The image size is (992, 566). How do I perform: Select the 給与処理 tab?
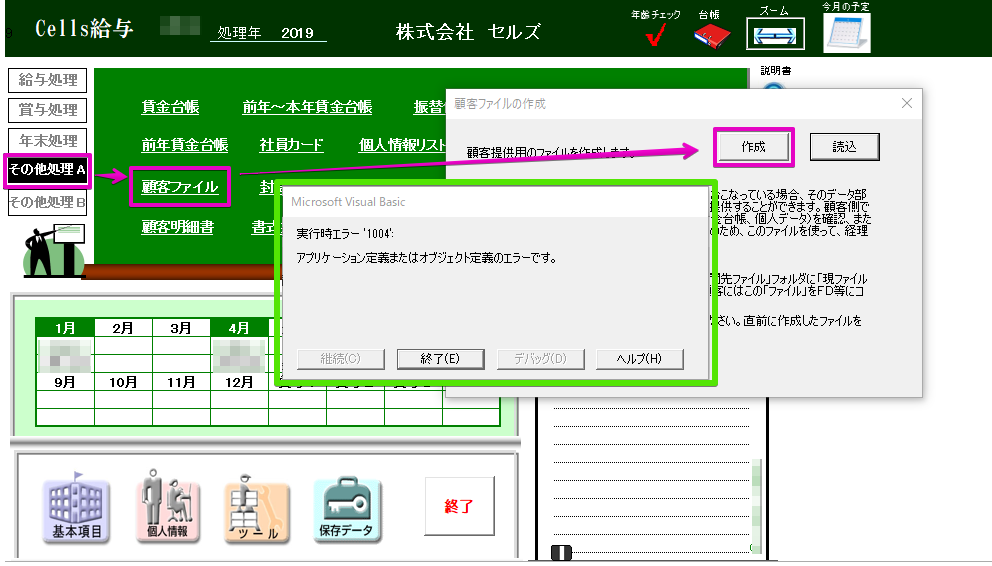[x=47, y=80]
